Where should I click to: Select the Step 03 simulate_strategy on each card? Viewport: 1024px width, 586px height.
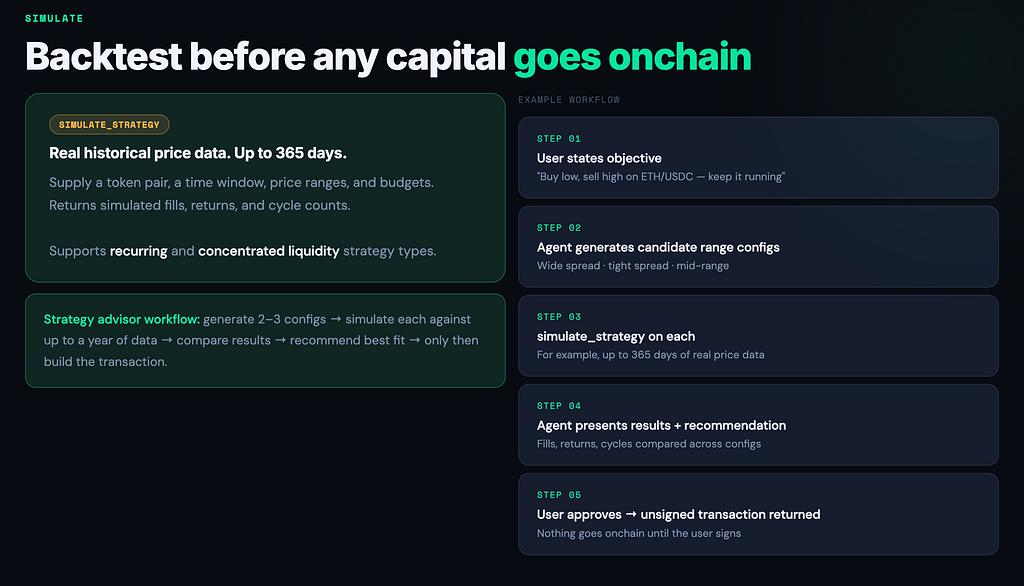coord(758,336)
